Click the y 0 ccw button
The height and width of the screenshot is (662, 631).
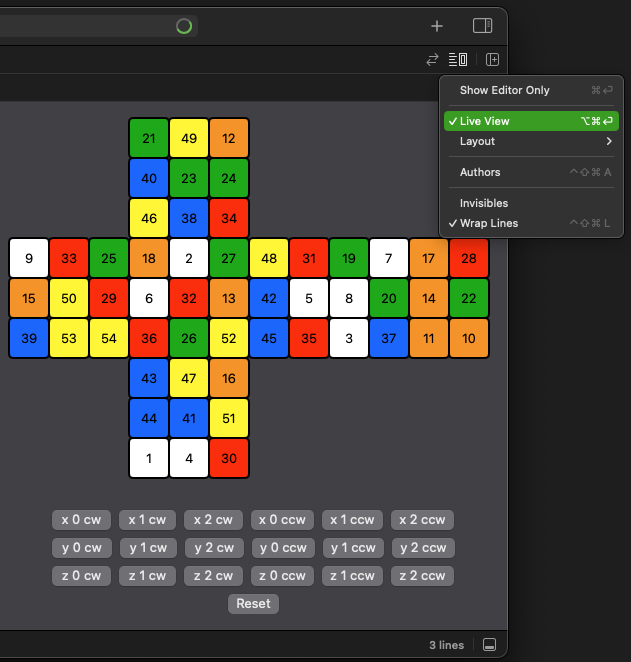coord(283,548)
